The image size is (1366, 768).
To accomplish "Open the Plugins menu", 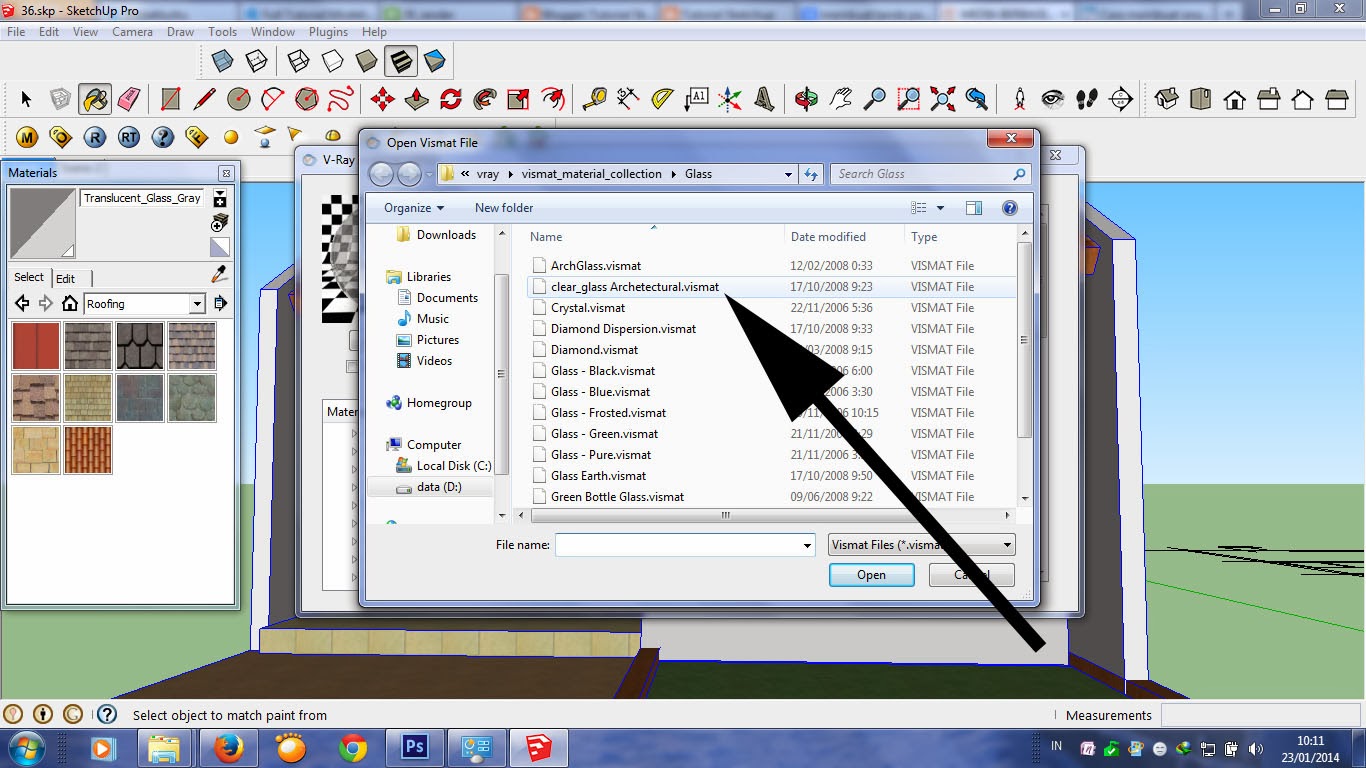I will (328, 32).
